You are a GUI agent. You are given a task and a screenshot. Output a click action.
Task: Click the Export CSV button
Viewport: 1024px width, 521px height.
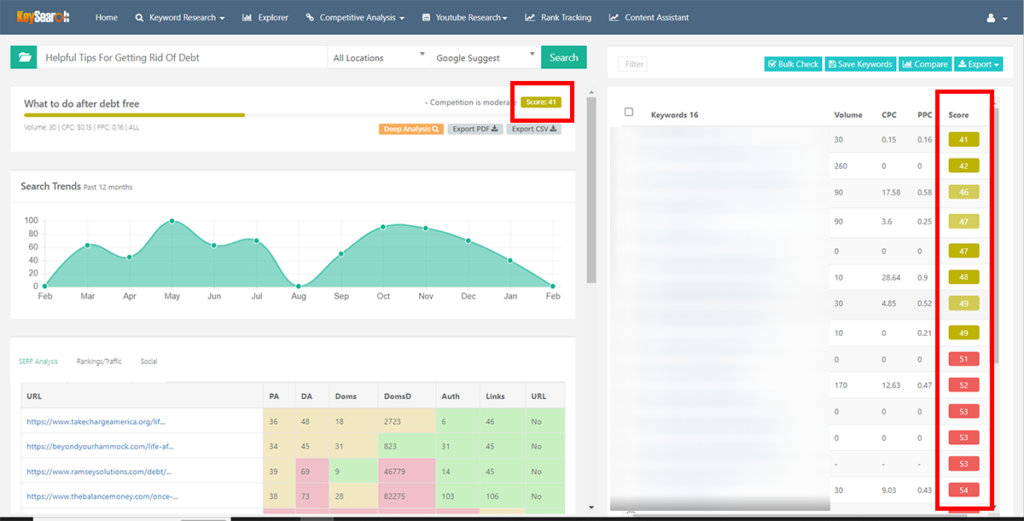click(534, 129)
